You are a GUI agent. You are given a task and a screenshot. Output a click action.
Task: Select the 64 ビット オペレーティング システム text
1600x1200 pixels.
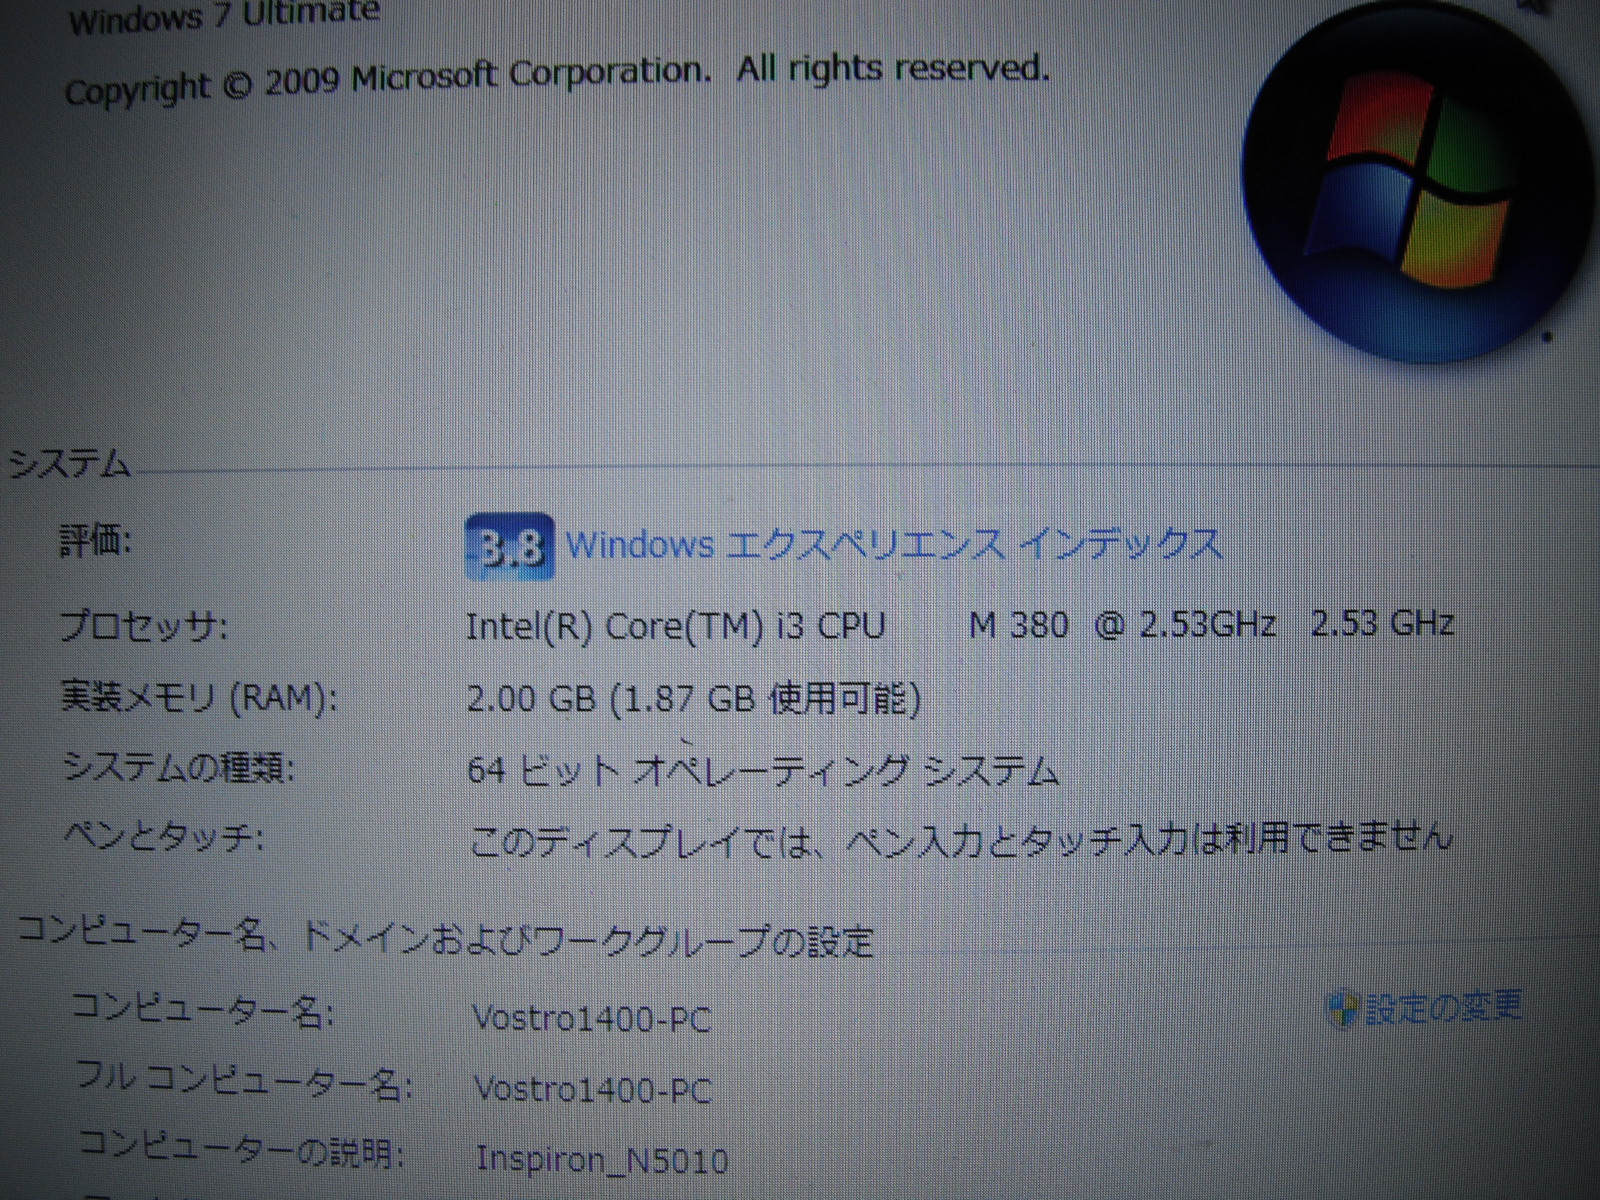pos(762,770)
